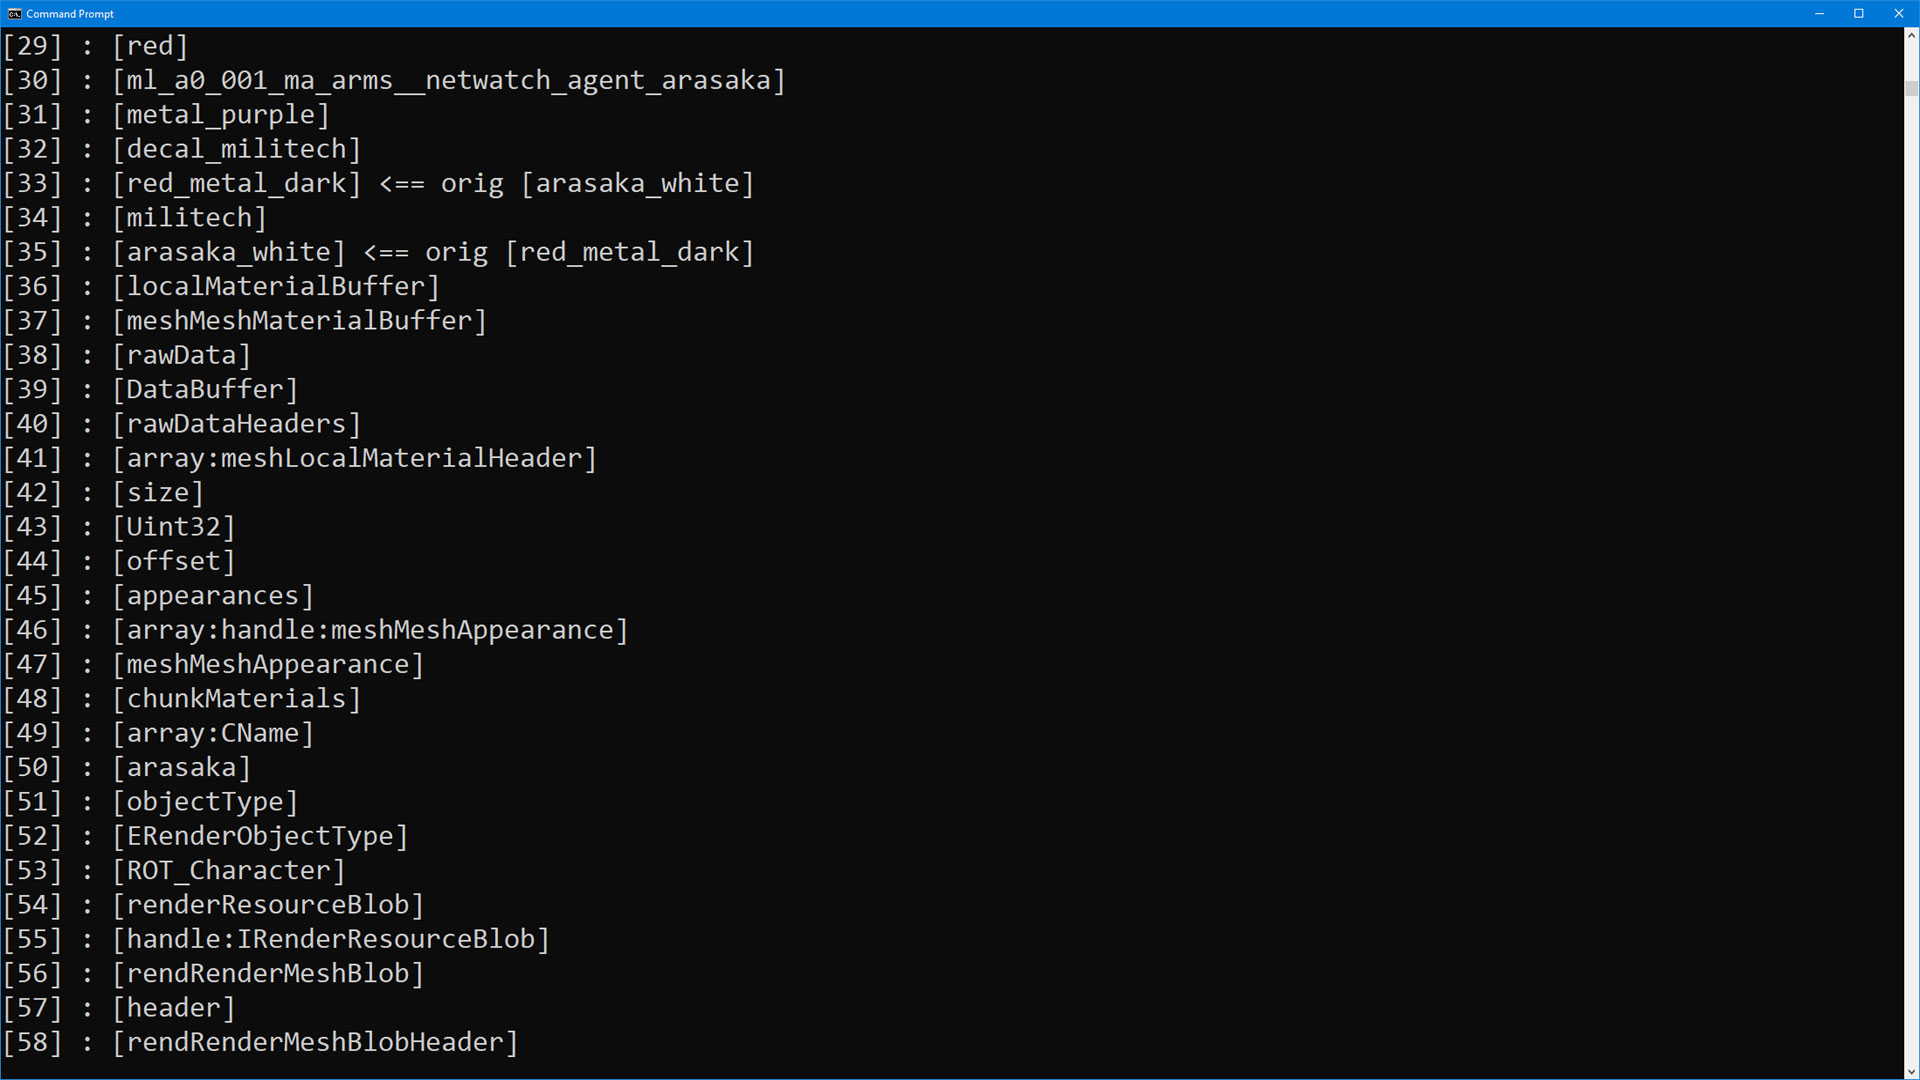Click the scrollbar up arrow
1920x1080 pixels.
point(1911,35)
